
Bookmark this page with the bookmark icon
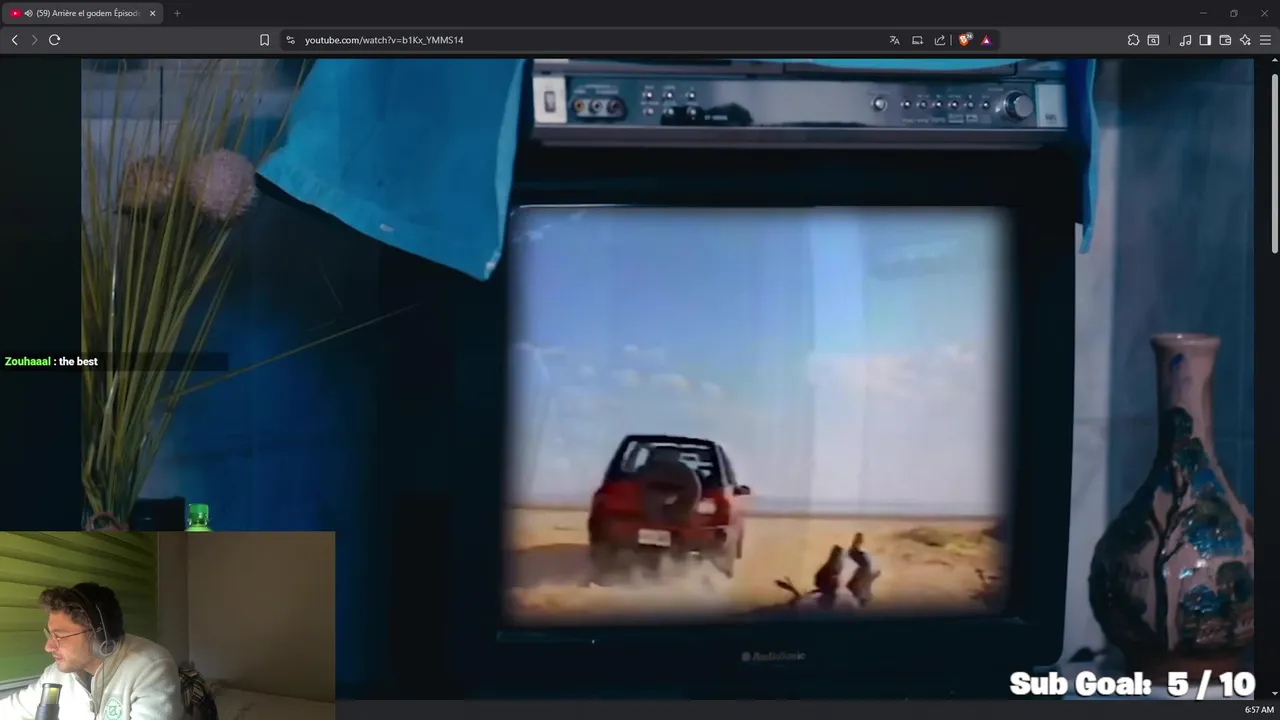click(x=264, y=40)
